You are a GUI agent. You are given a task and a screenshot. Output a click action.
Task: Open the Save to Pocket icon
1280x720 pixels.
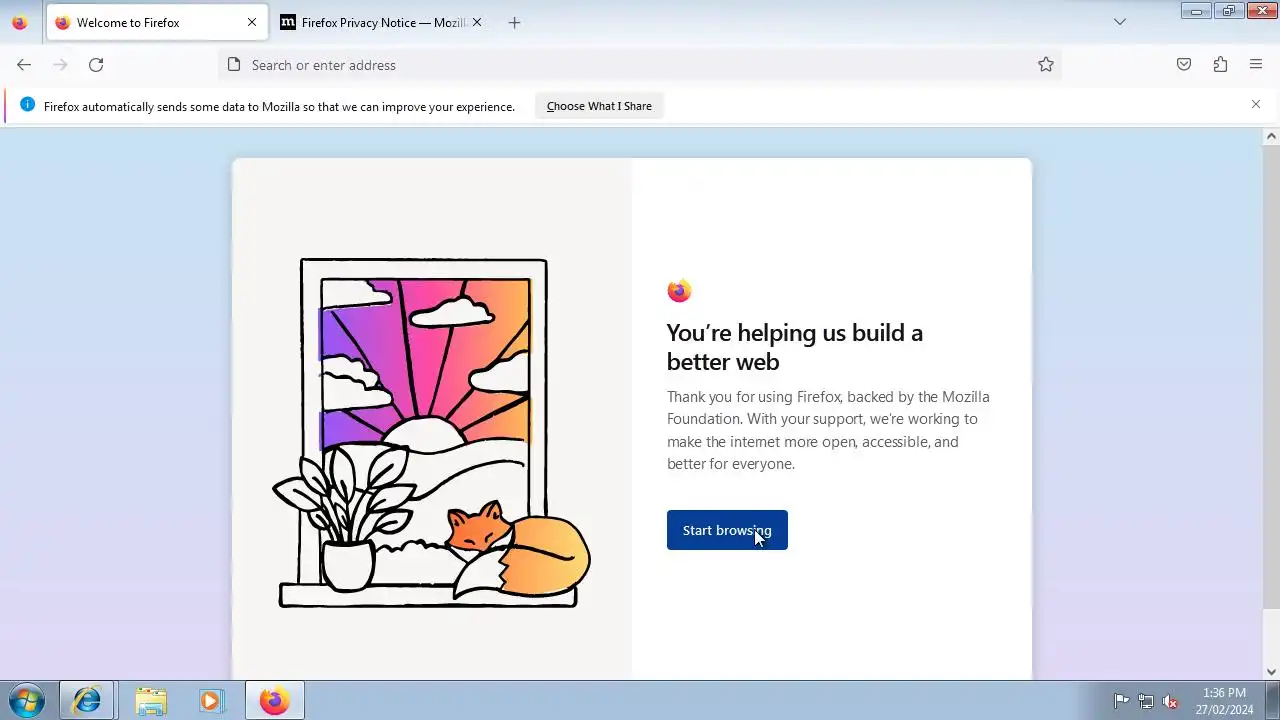(x=1184, y=65)
